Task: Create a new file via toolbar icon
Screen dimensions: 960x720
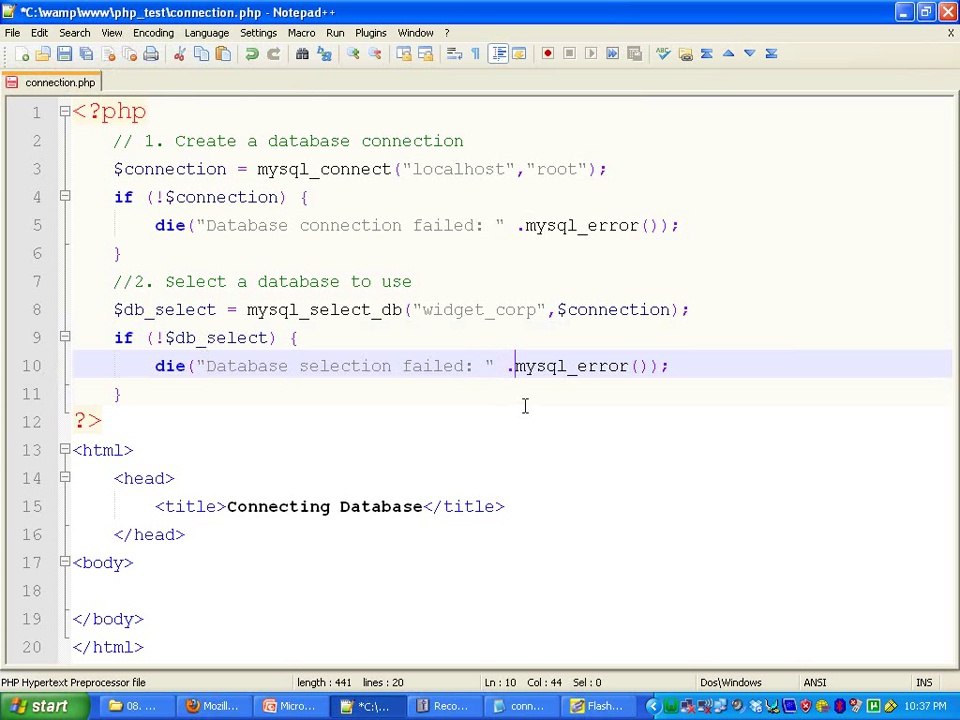Action: [22, 54]
